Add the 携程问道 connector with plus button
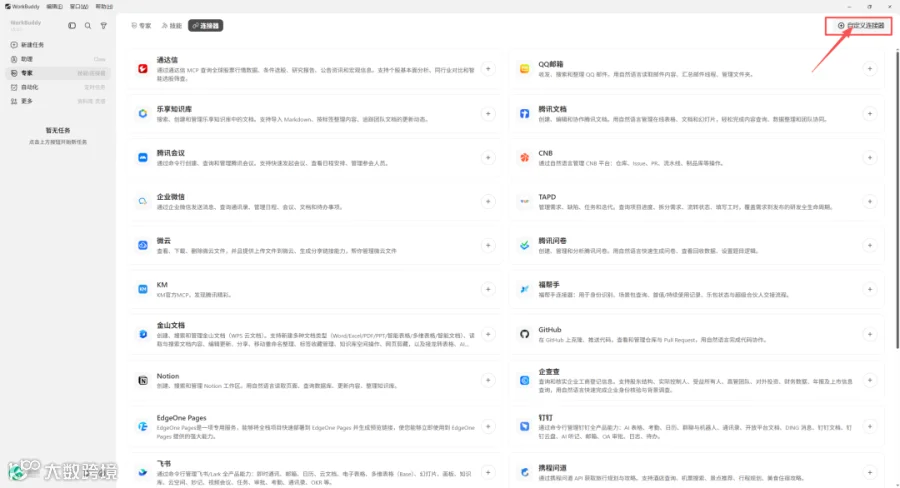 point(870,472)
